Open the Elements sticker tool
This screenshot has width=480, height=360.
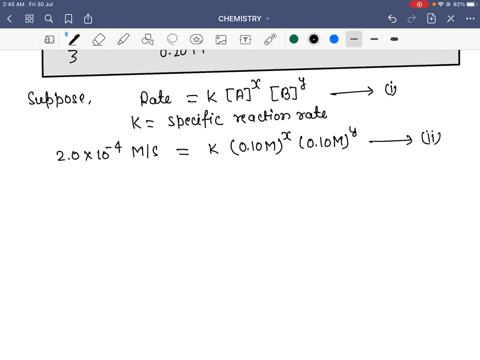196,40
